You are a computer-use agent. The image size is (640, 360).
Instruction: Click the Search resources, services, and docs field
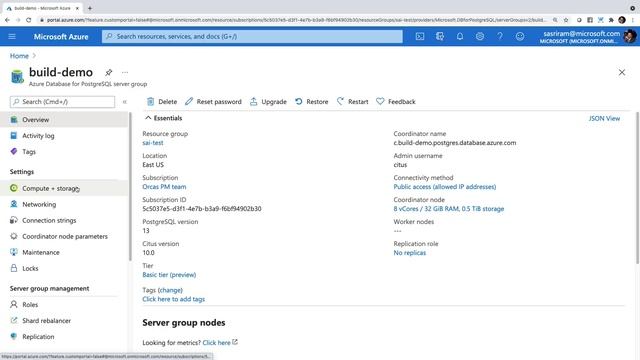(252, 36)
